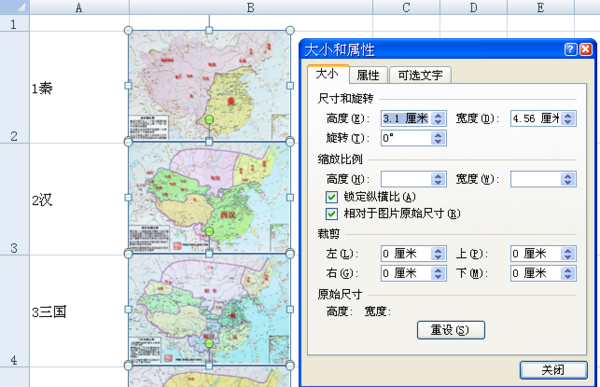Select the cell containing 1秦
The image size is (600, 387).
tap(79, 88)
